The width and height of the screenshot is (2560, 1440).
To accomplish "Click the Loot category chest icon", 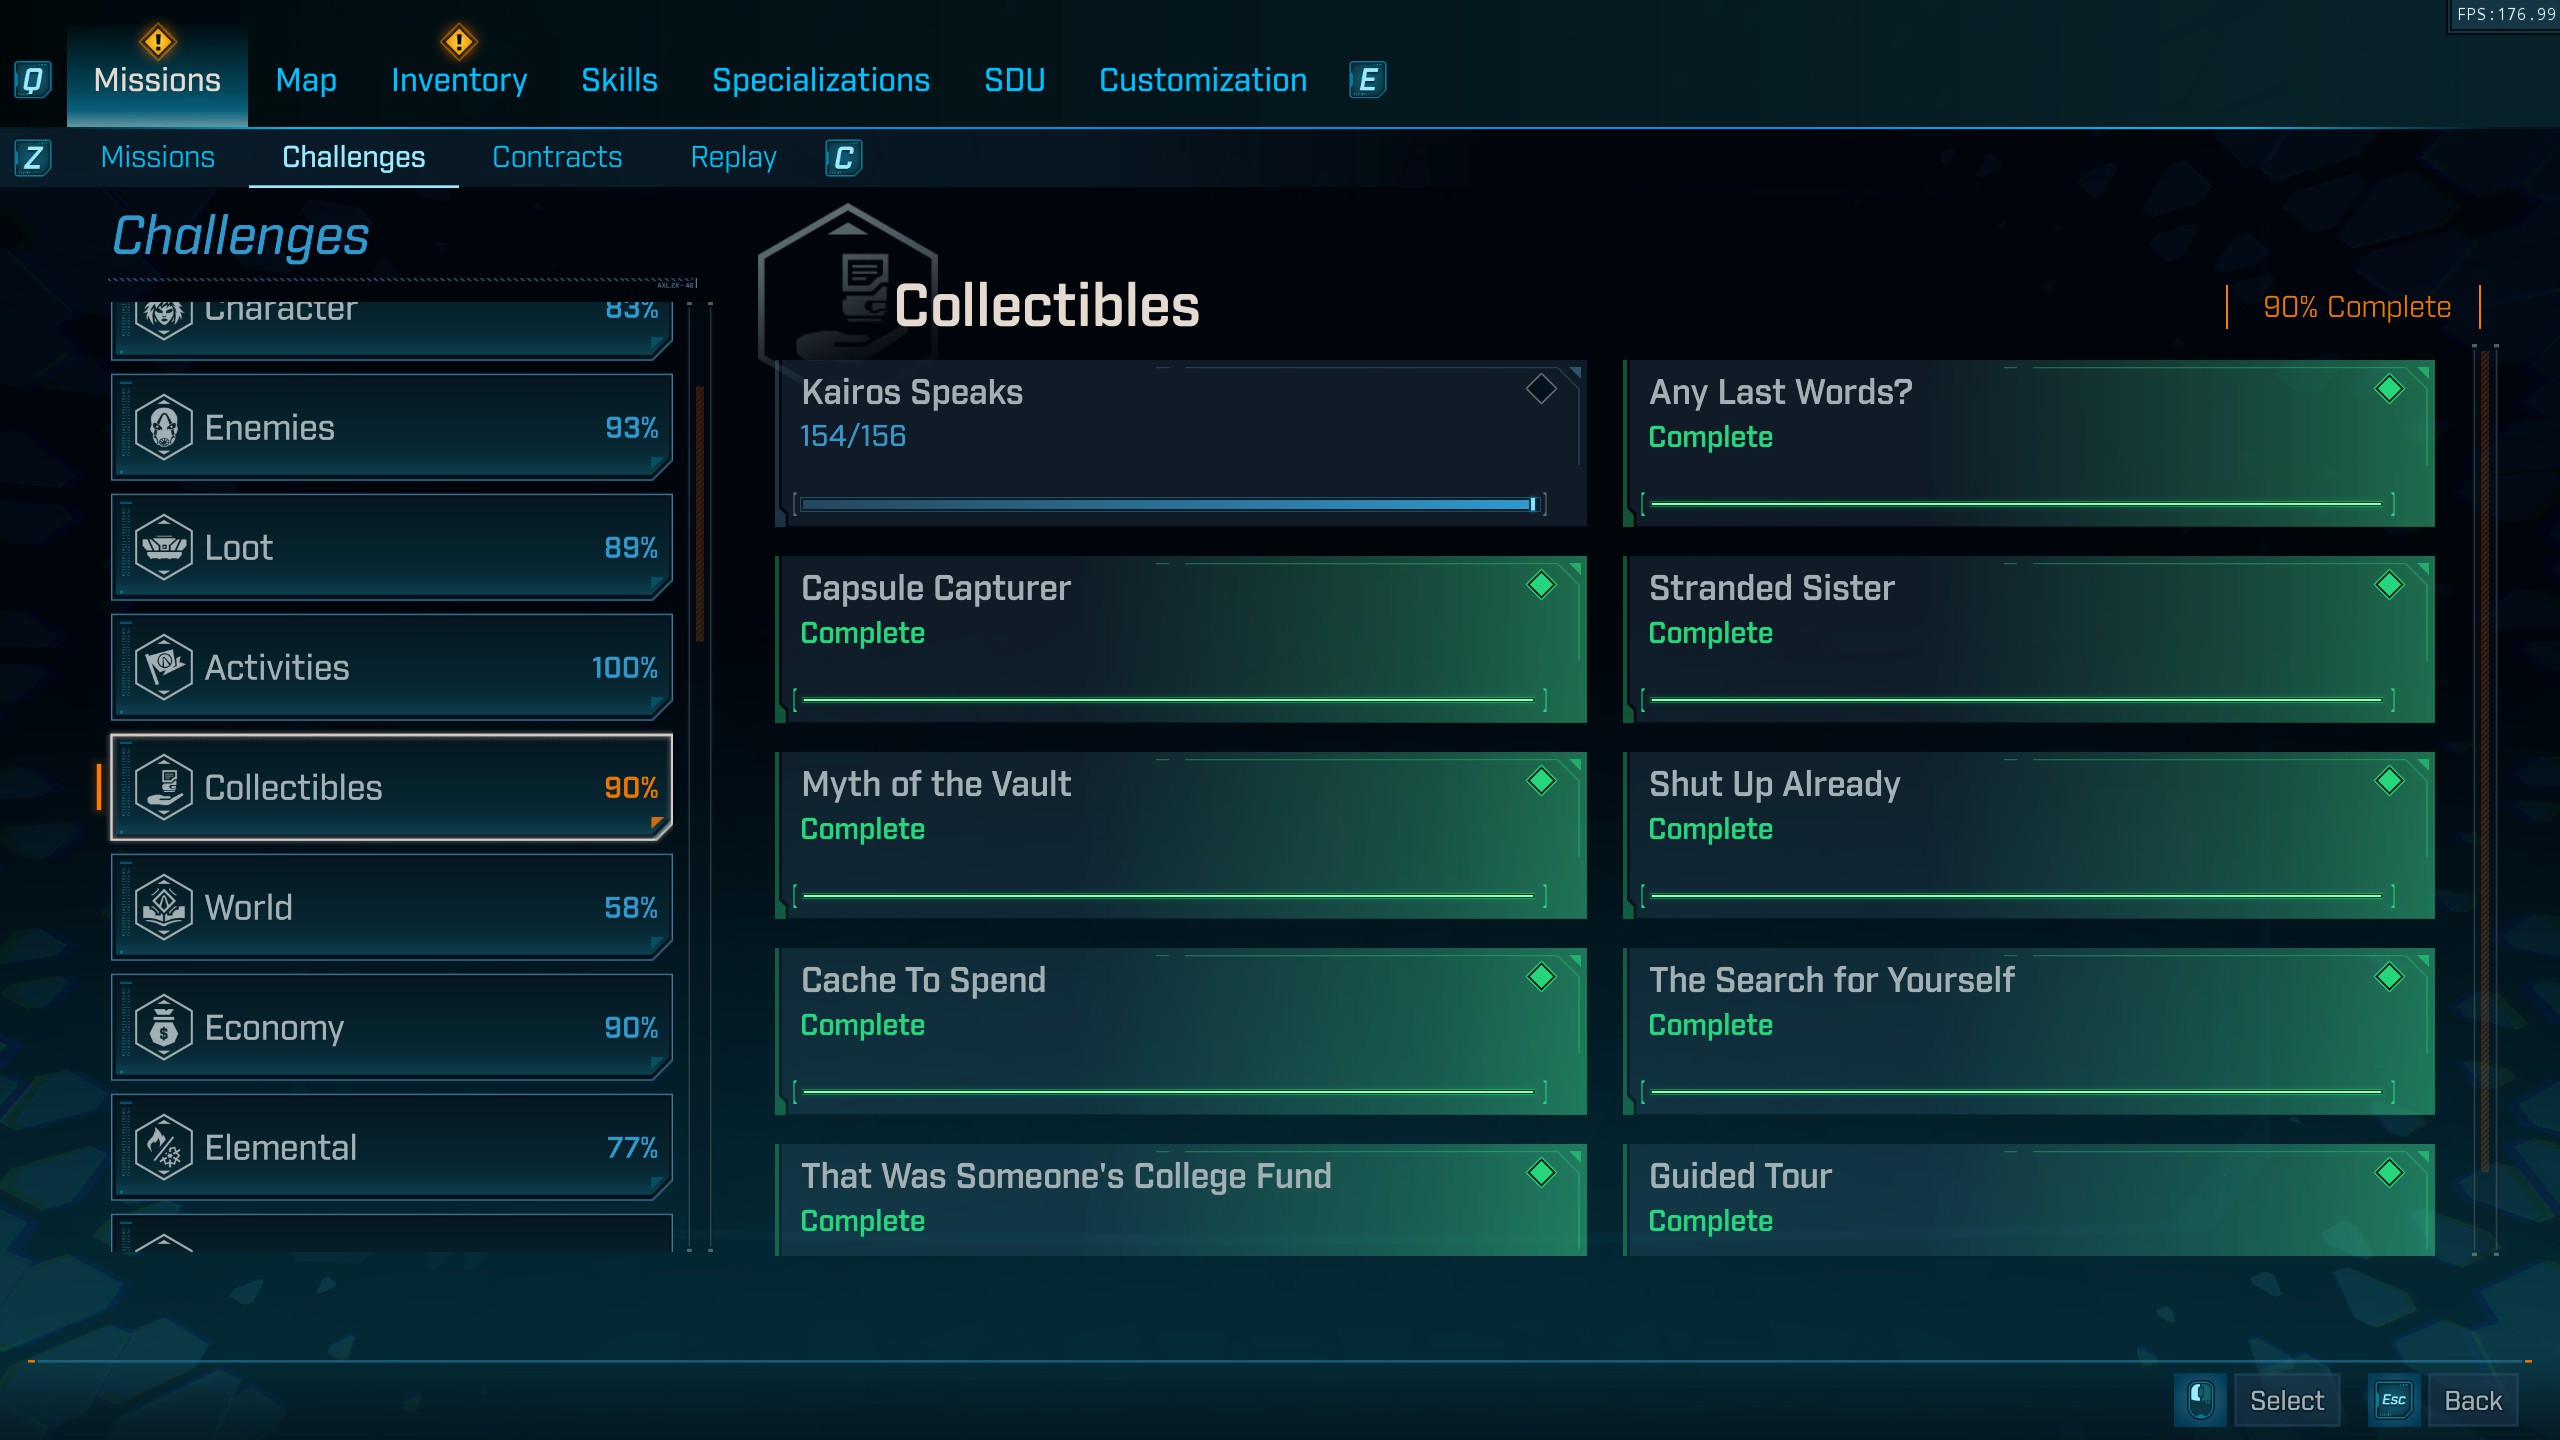I will click(163, 548).
